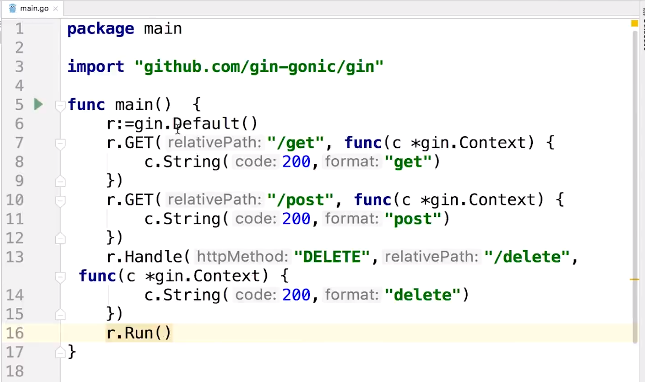Image resolution: width=645 pixels, height=382 pixels.
Task: Collapse func main fold marker on line 5
Action: 60,106
